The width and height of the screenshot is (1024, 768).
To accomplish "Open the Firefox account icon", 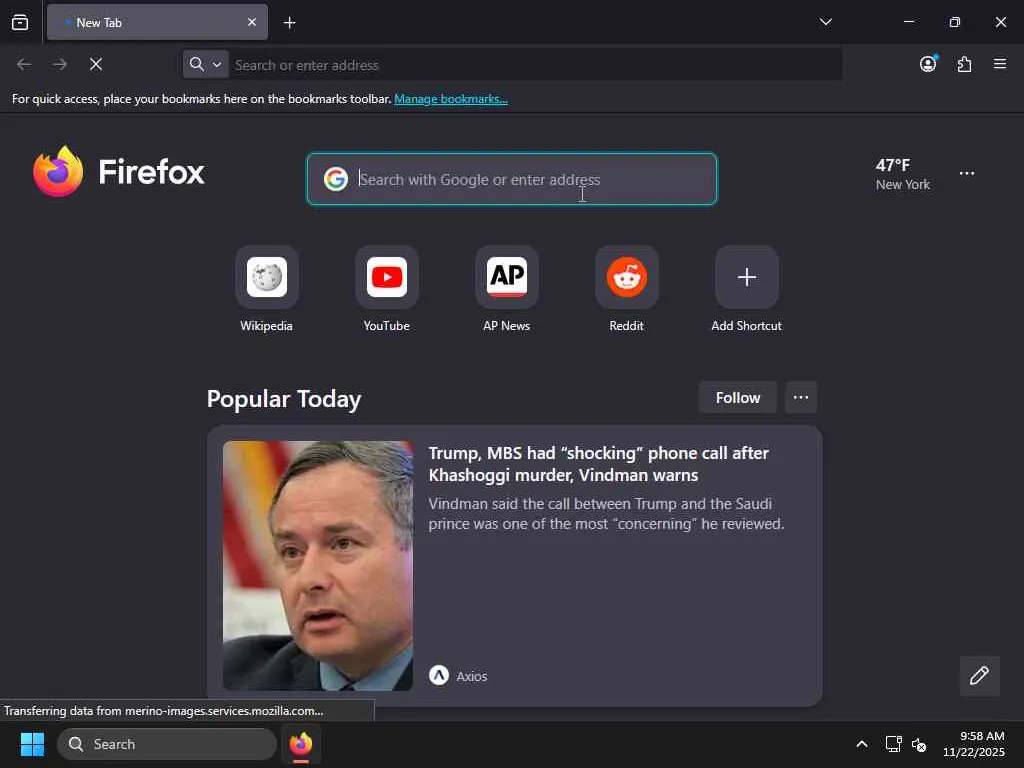I will tap(928, 63).
